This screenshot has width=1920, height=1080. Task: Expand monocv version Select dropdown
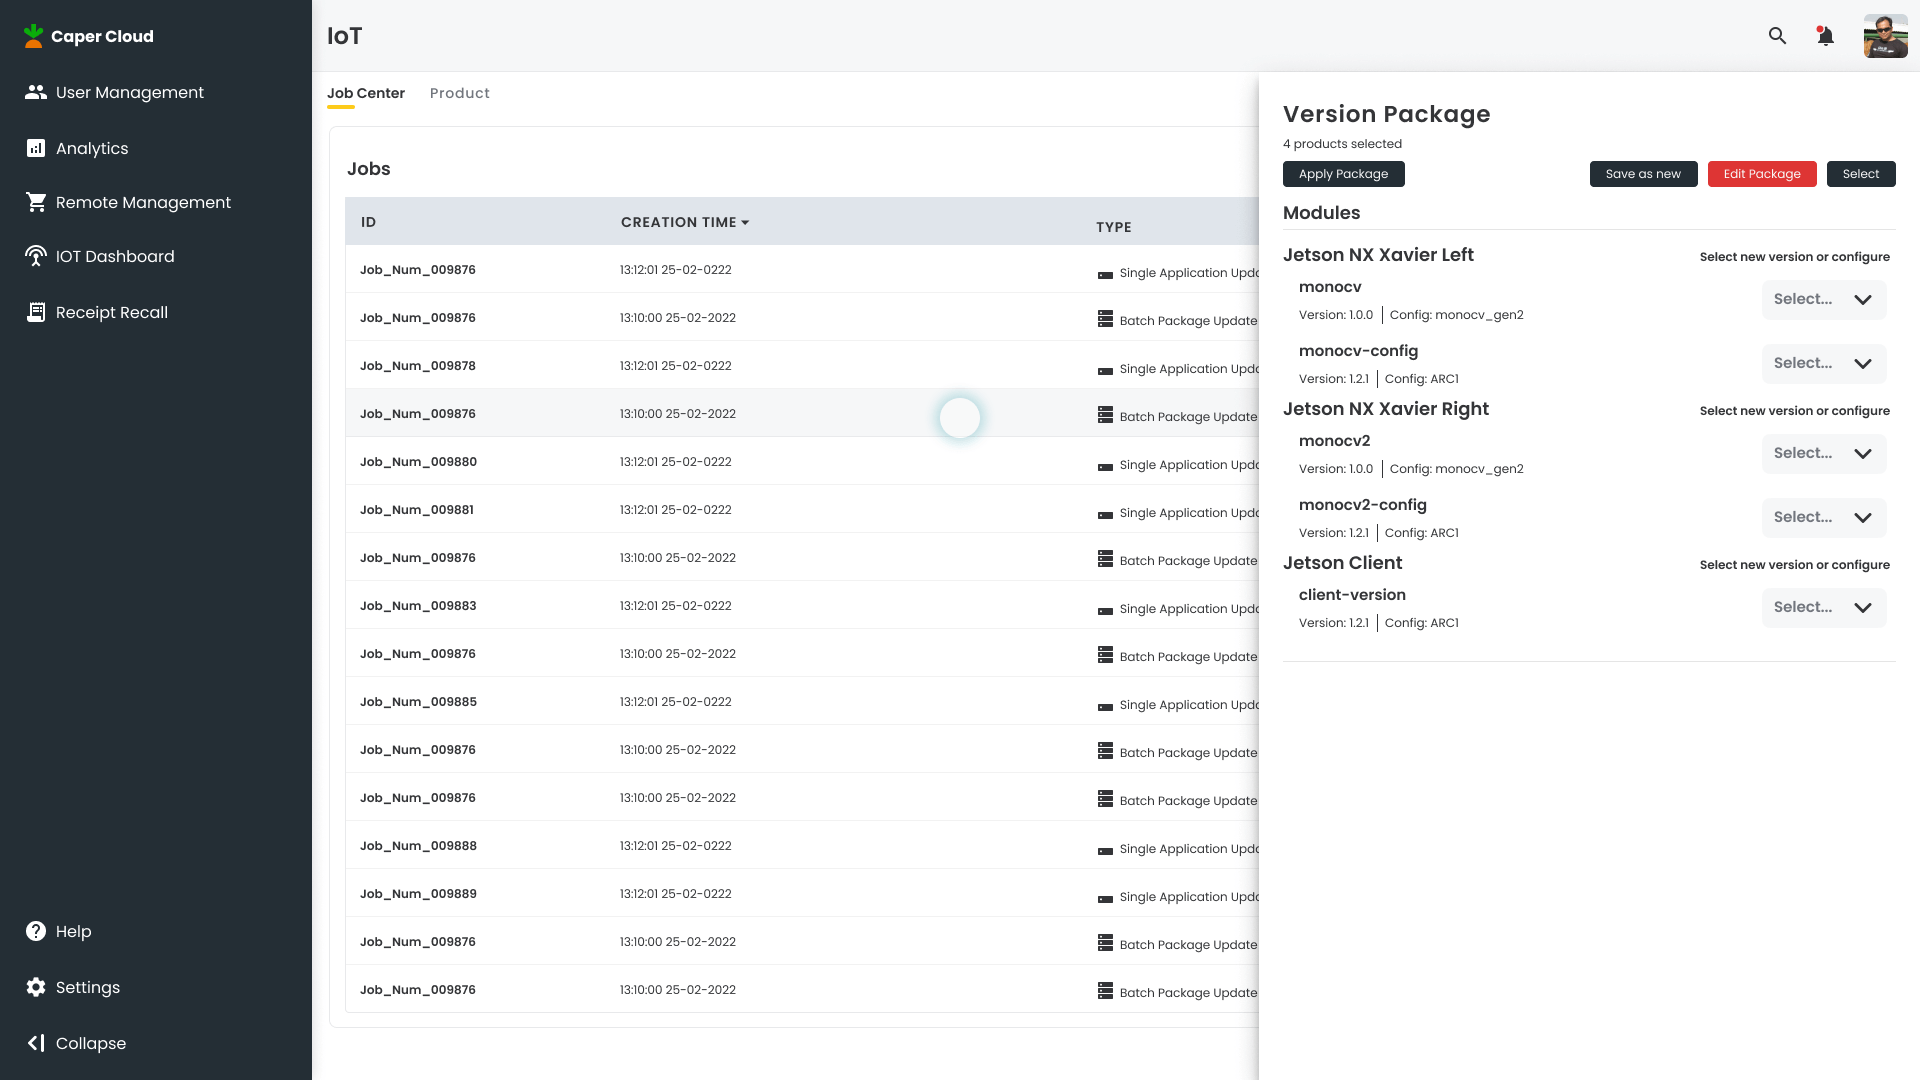click(x=1823, y=299)
